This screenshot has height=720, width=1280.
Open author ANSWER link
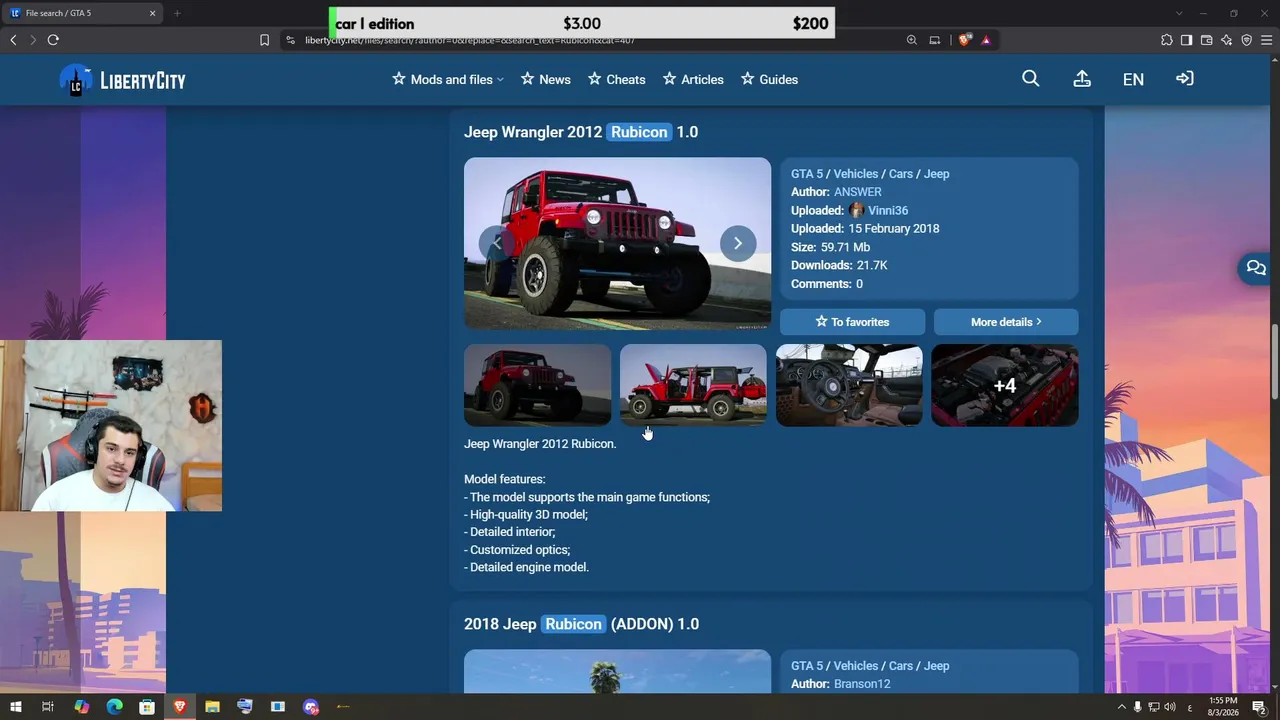[x=858, y=192]
